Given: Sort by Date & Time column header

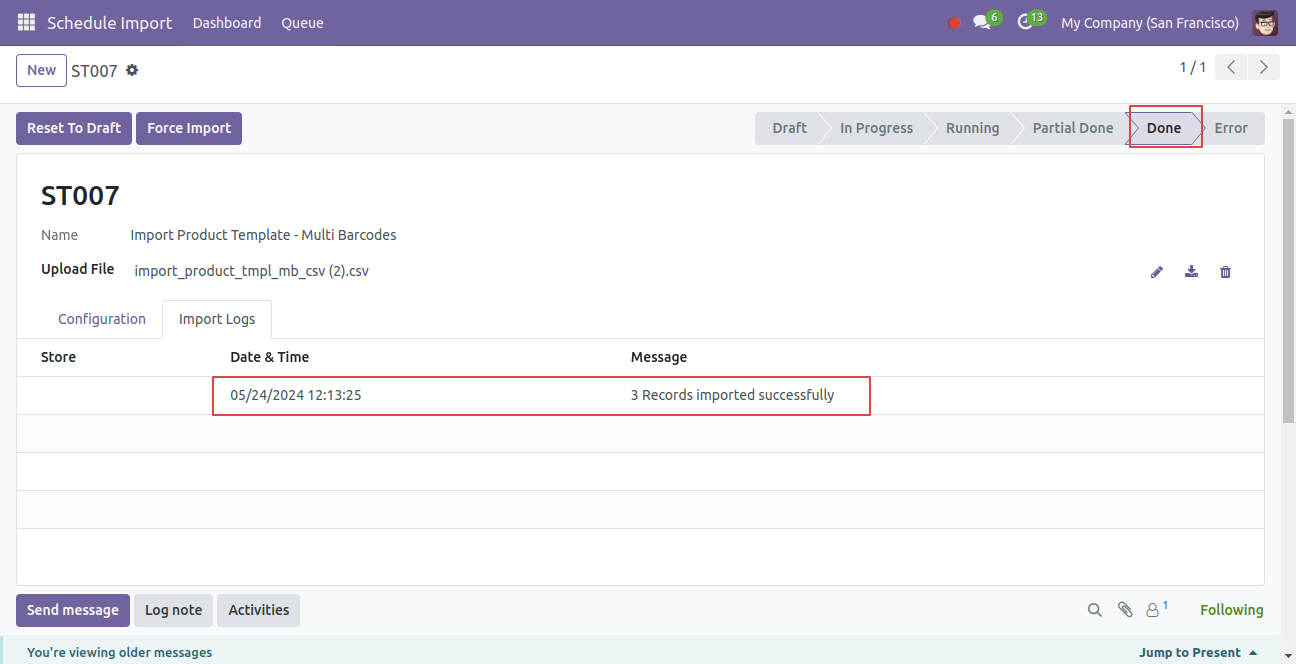Looking at the screenshot, I should click(269, 357).
